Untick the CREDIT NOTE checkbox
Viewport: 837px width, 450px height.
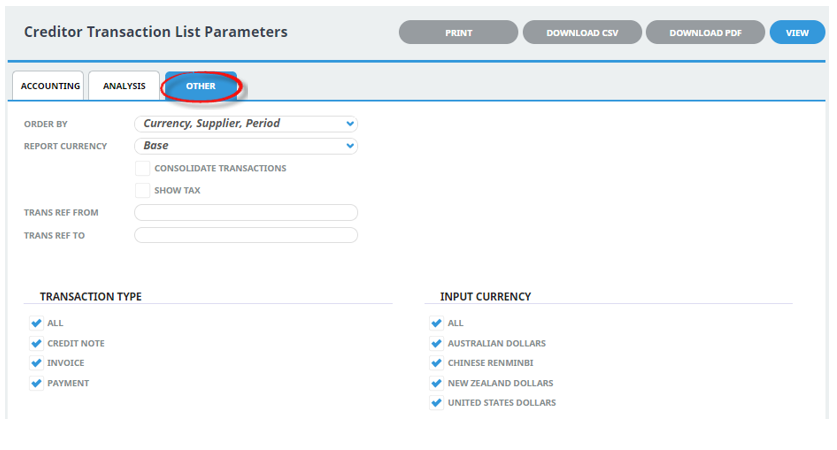pyautogui.click(x=36, y=343)
